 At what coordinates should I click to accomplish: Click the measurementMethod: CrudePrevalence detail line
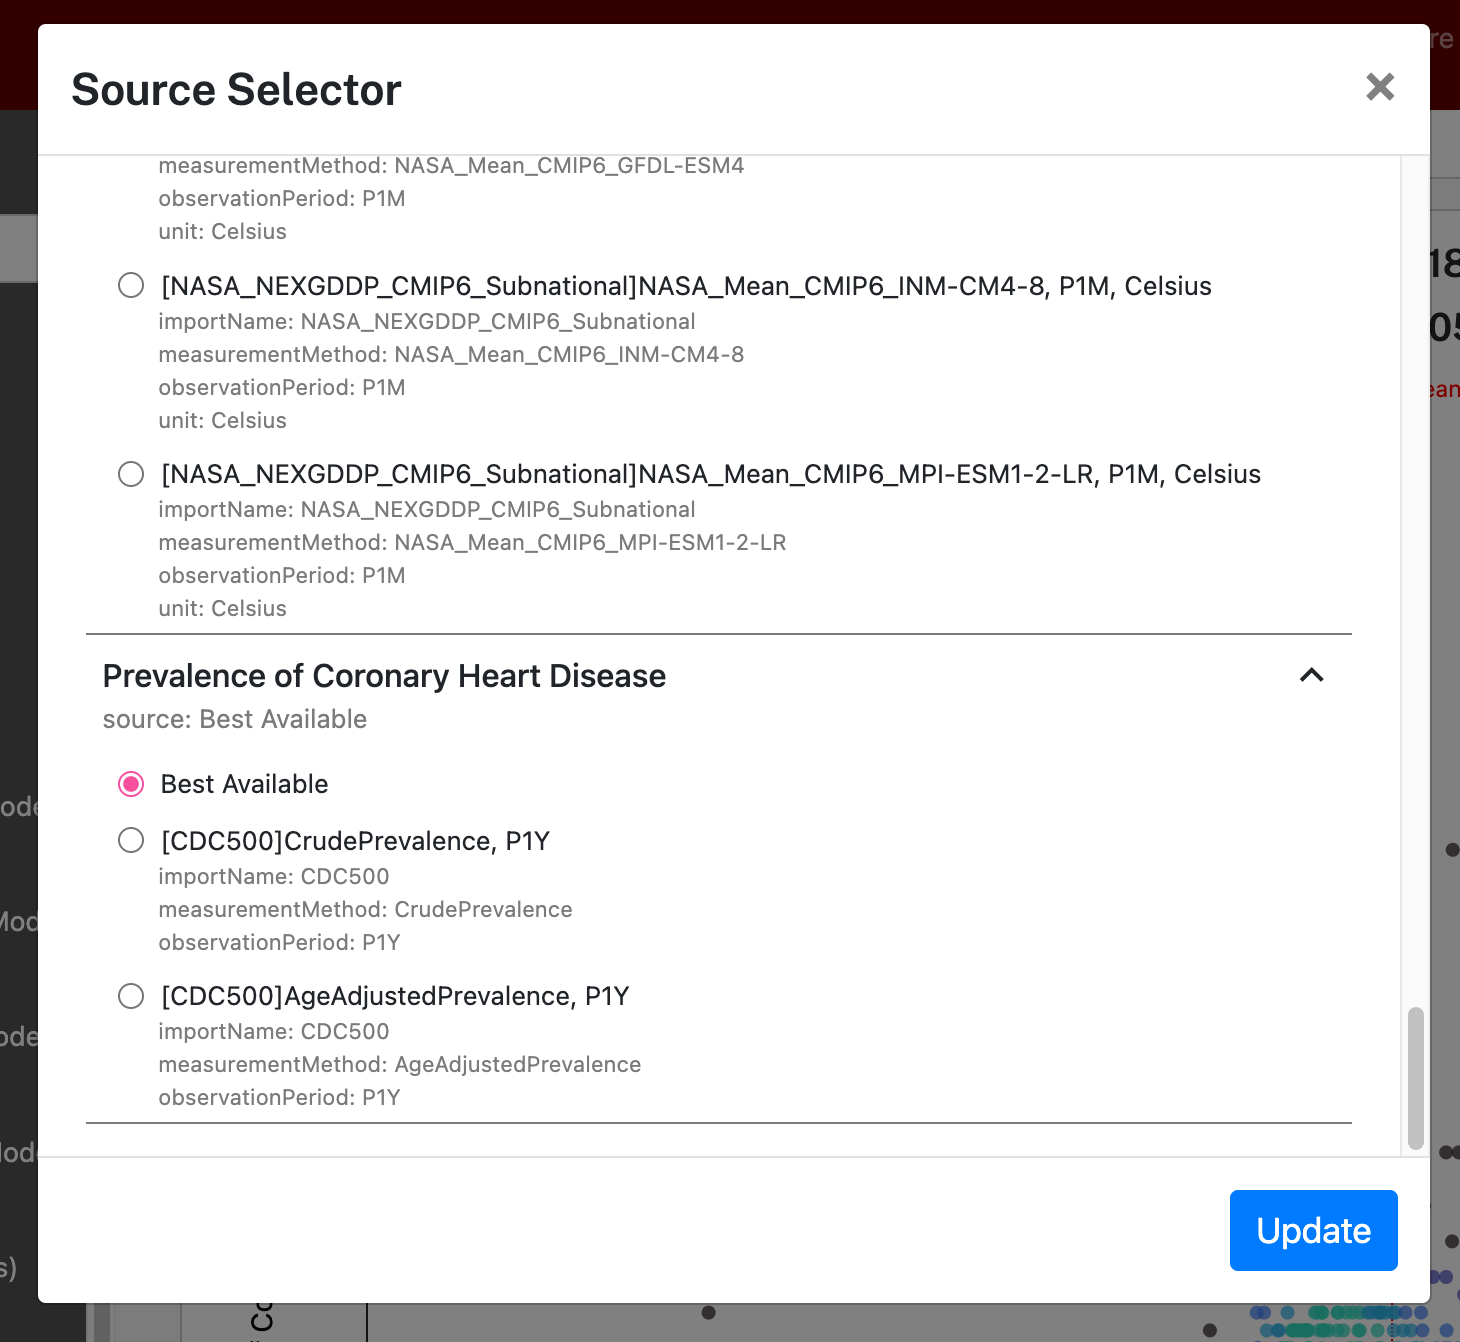[365, 909]
